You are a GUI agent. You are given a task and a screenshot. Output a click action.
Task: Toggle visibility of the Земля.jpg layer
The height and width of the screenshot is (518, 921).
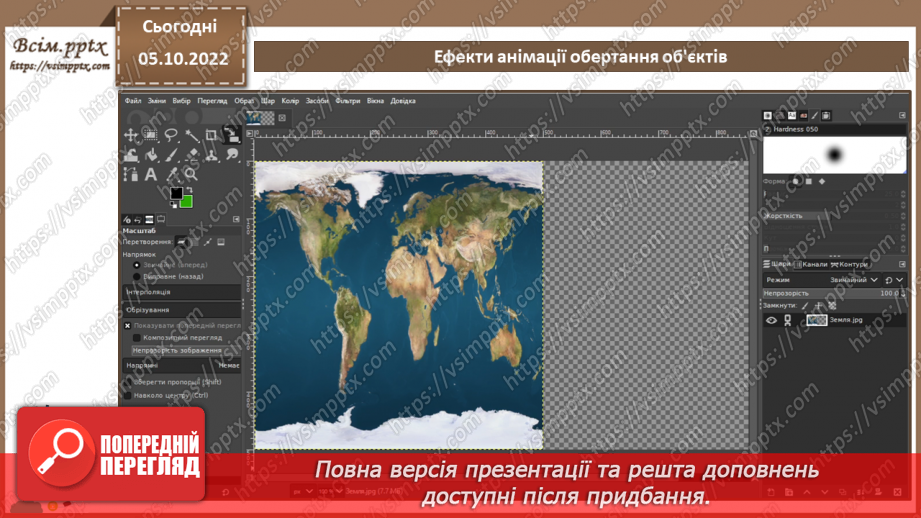pyautogui.click(x=771, y=321)
